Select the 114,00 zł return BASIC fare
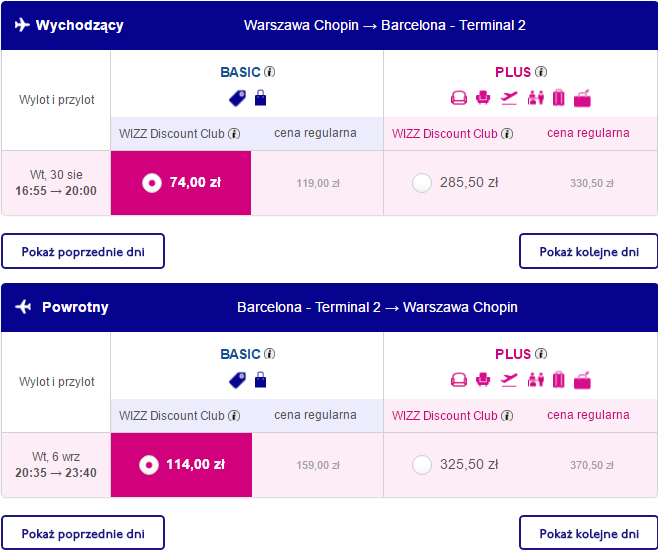The height and width of the screenshot is (551, 658). pyautogui.click(x=181, y=465)
